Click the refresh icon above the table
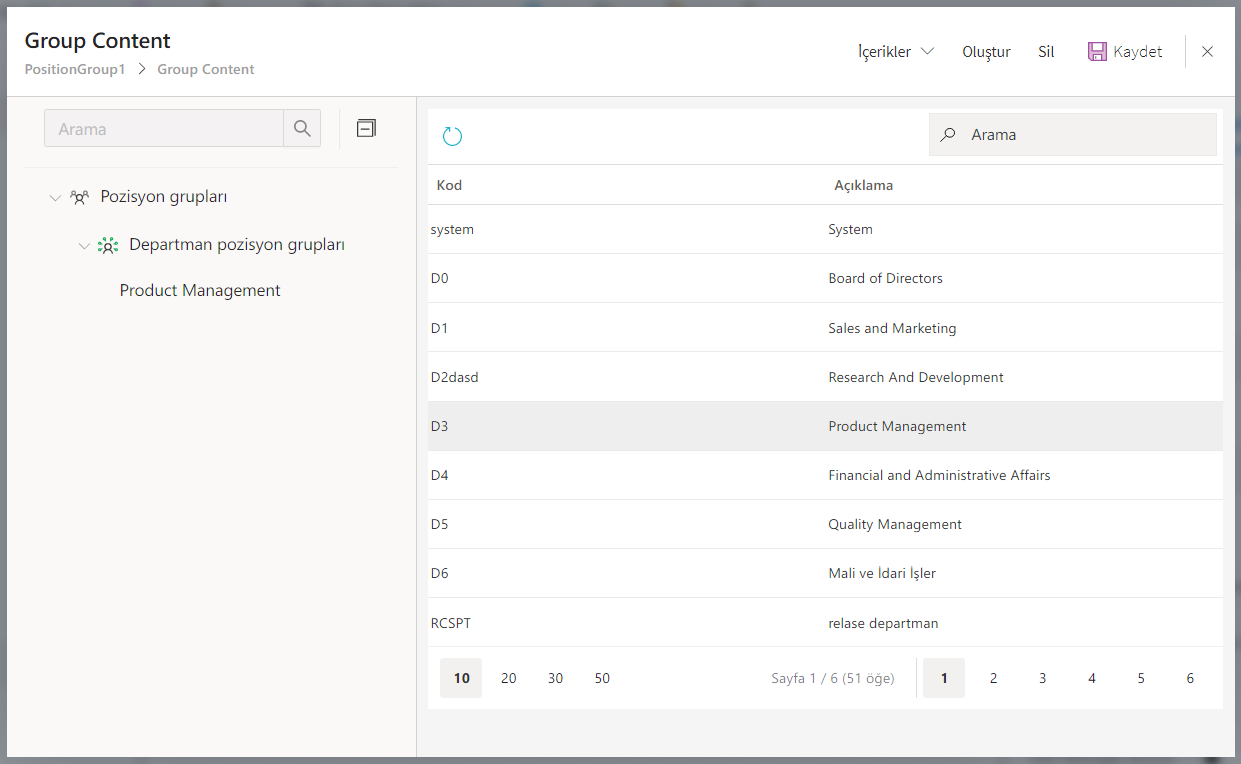 (452, 136)
